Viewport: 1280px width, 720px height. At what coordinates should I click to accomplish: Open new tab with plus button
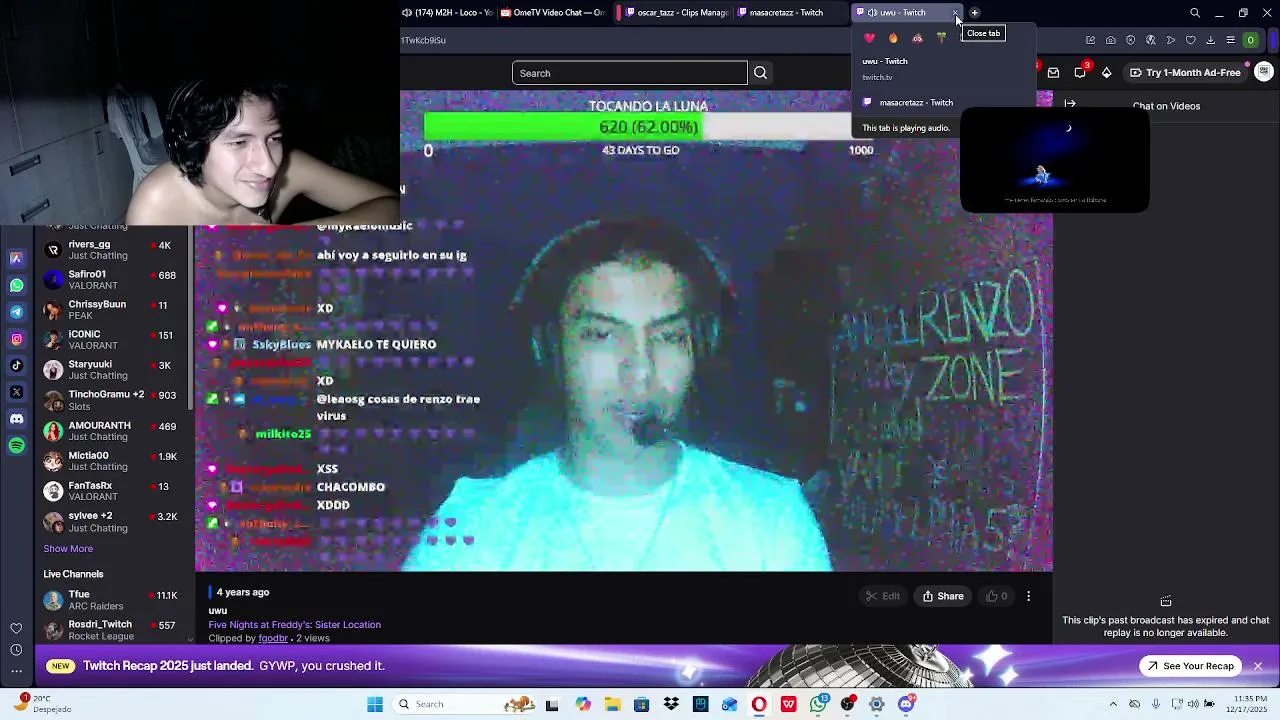(975, 13)
